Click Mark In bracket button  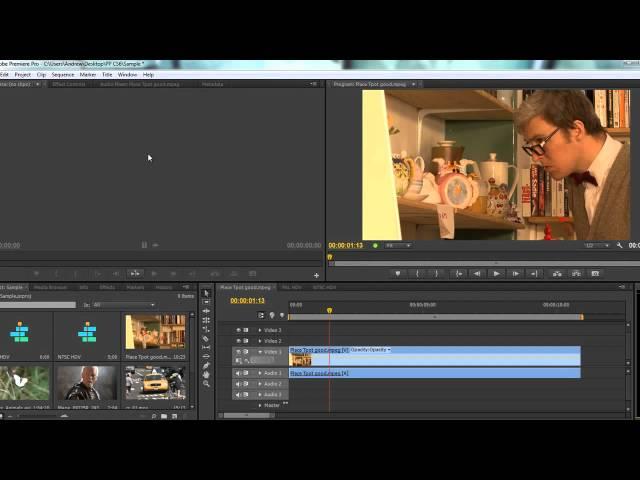[x=417, y=273]
